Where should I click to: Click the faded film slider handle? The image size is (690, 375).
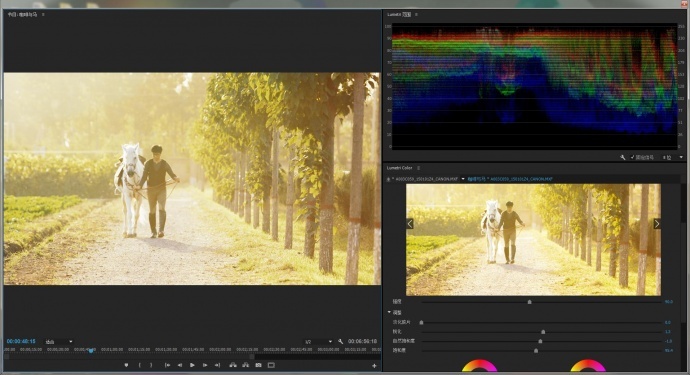tap(421, 323)
